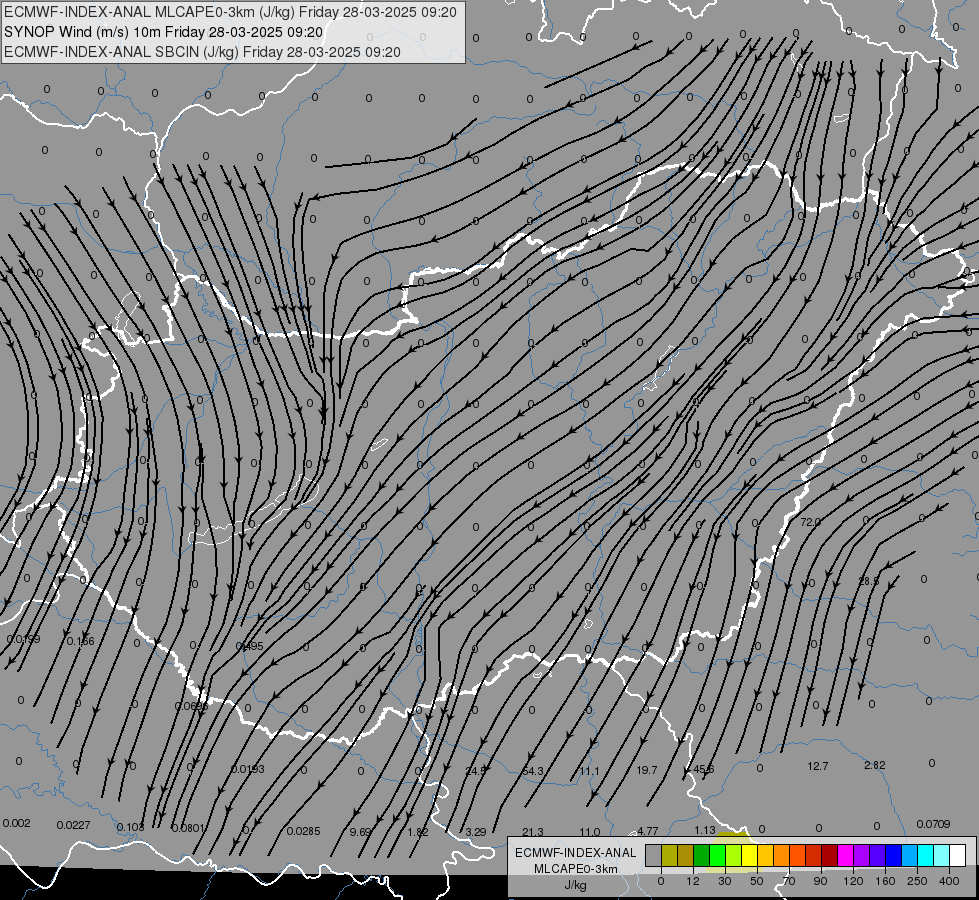
Task: Click the legend's 70 tick label
Action: 789,881
